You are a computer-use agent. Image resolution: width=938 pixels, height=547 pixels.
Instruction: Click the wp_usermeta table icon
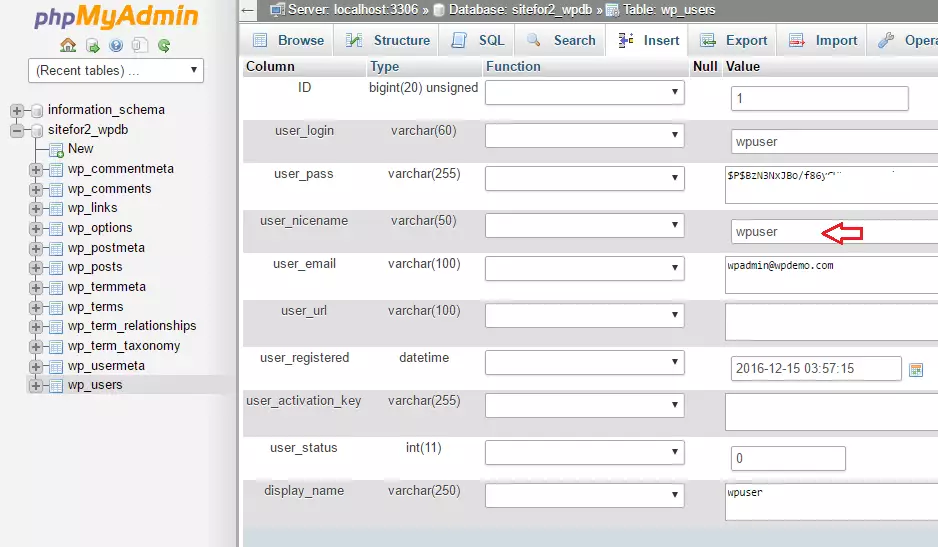56,366
